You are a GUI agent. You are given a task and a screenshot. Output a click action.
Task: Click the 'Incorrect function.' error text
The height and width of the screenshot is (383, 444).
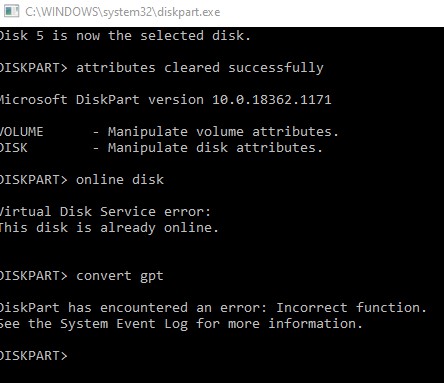351,307
